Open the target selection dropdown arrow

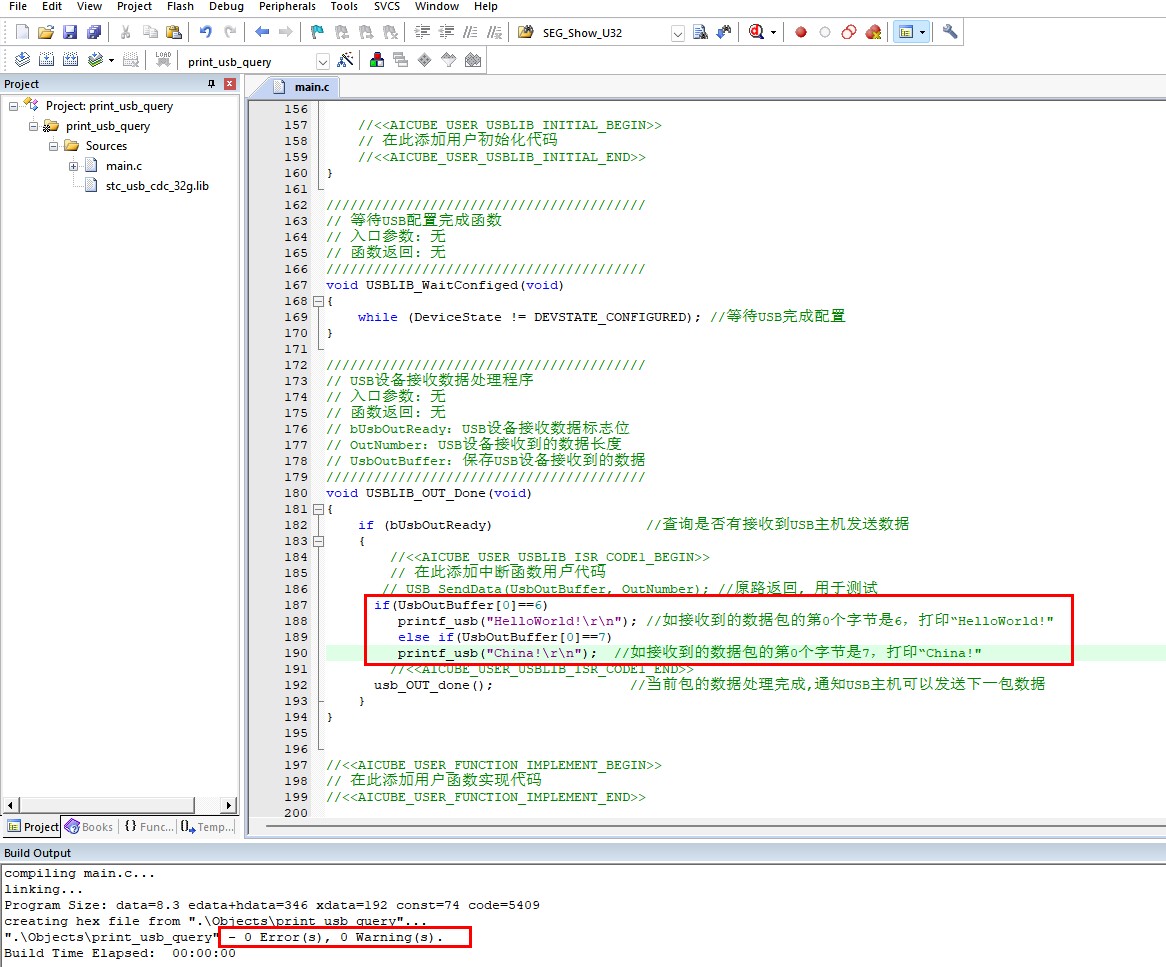coord(323,62)
